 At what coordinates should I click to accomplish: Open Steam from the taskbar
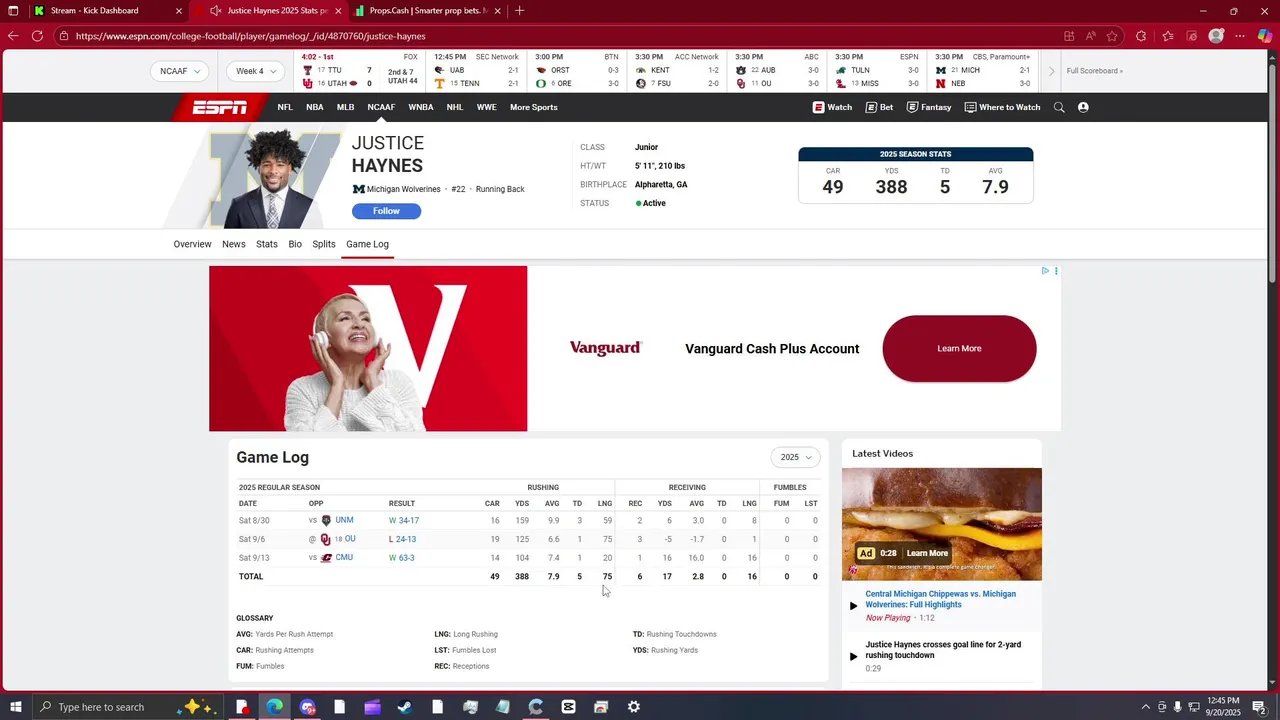(x=404, y=707)
